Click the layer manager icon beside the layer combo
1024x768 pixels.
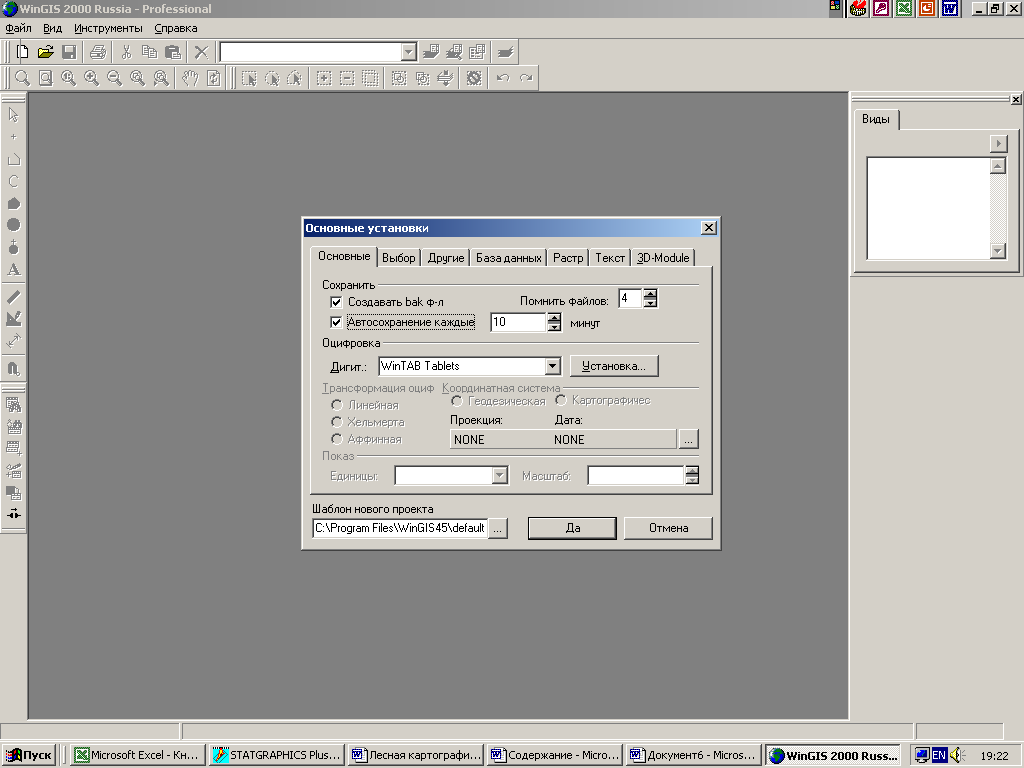pyautogui.click(x=431, y=52)
